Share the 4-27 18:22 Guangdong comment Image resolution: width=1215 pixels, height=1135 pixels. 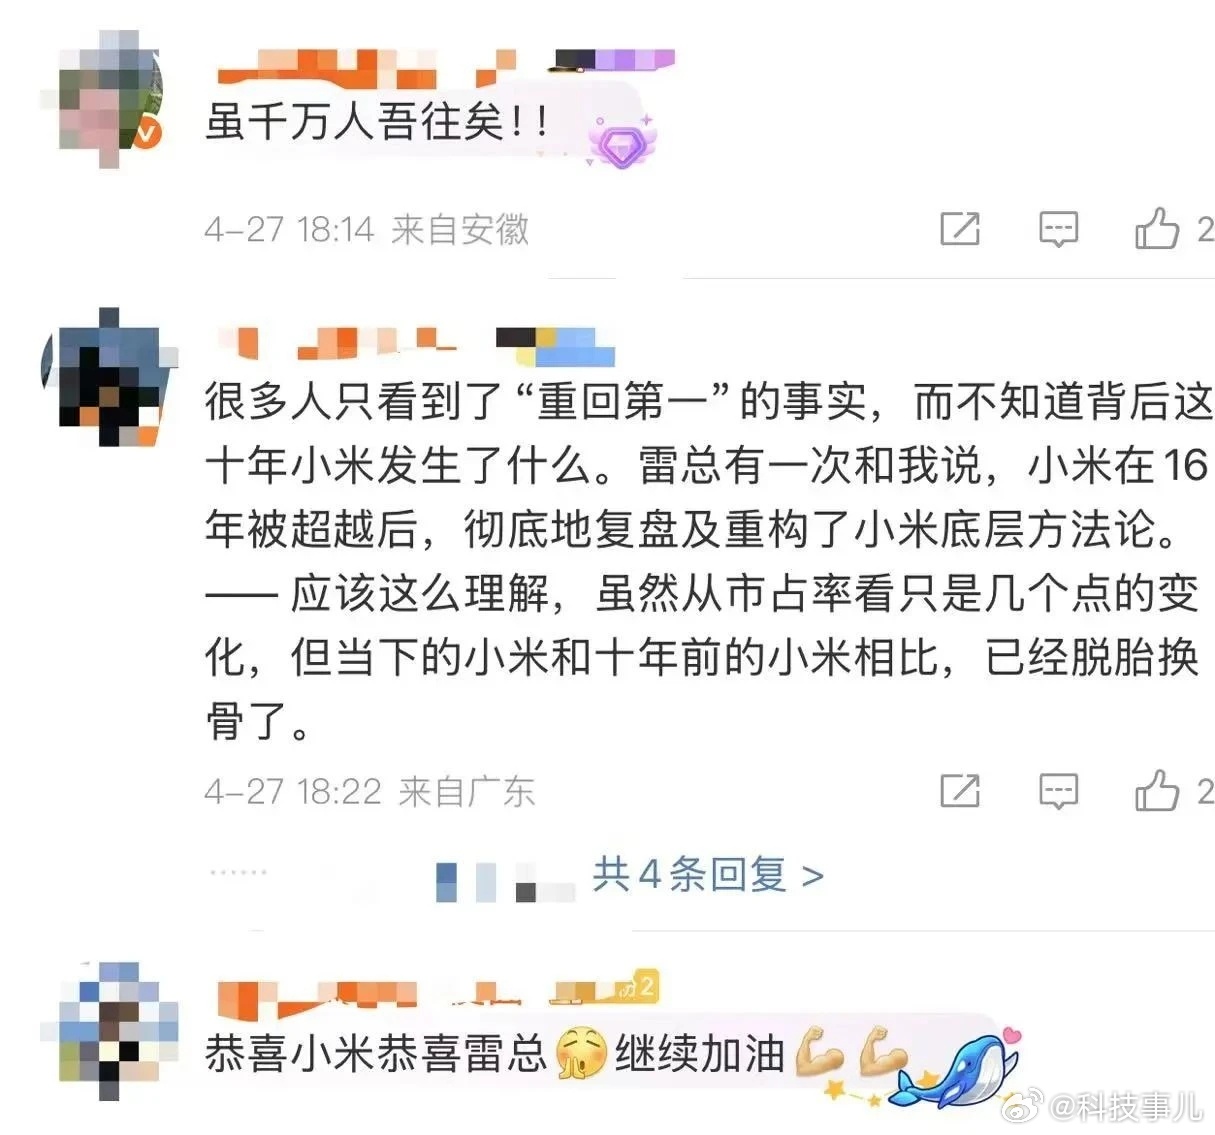click(x=959, y=791)
